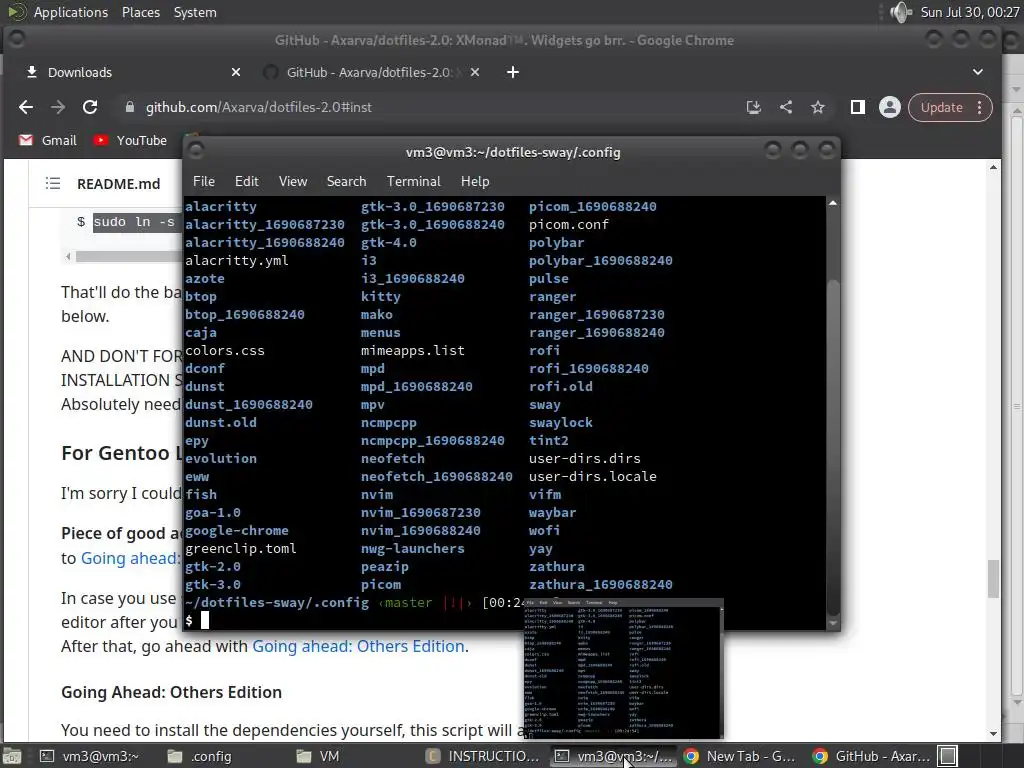Reload the GitHub page
Viewport: 1024px width, 768px height.
pyautogui.click(x=90, y=107)
